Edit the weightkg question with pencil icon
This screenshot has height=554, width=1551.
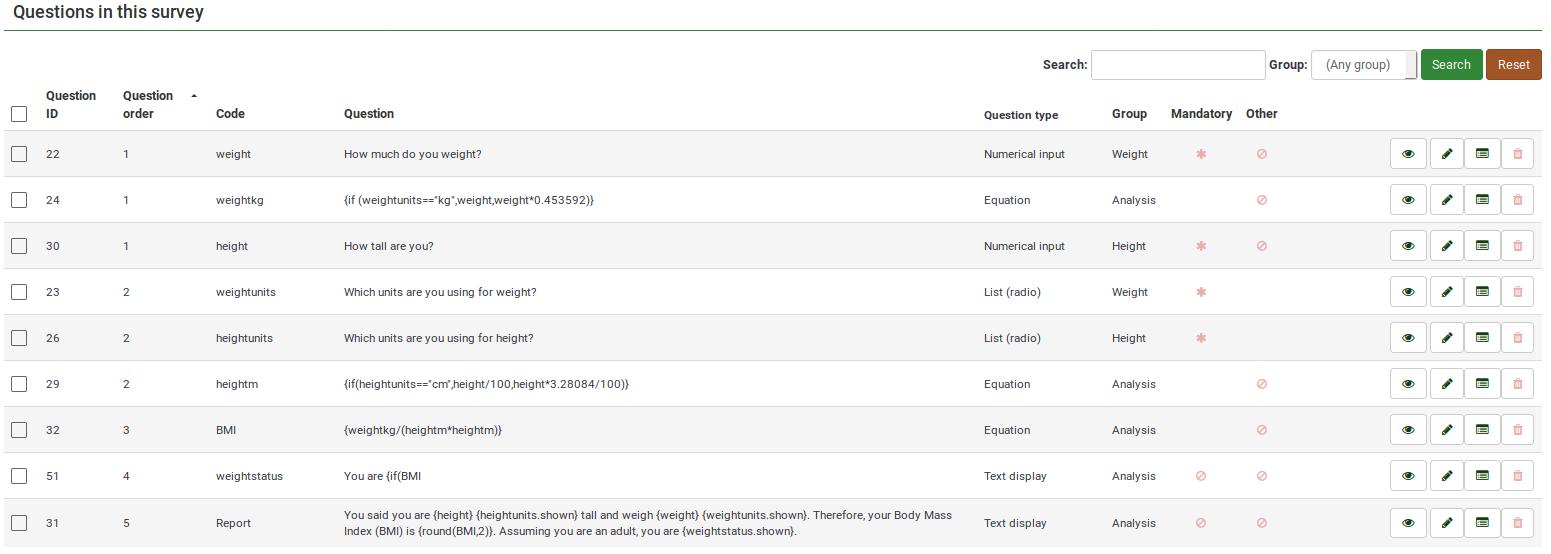pos(1446,200)
